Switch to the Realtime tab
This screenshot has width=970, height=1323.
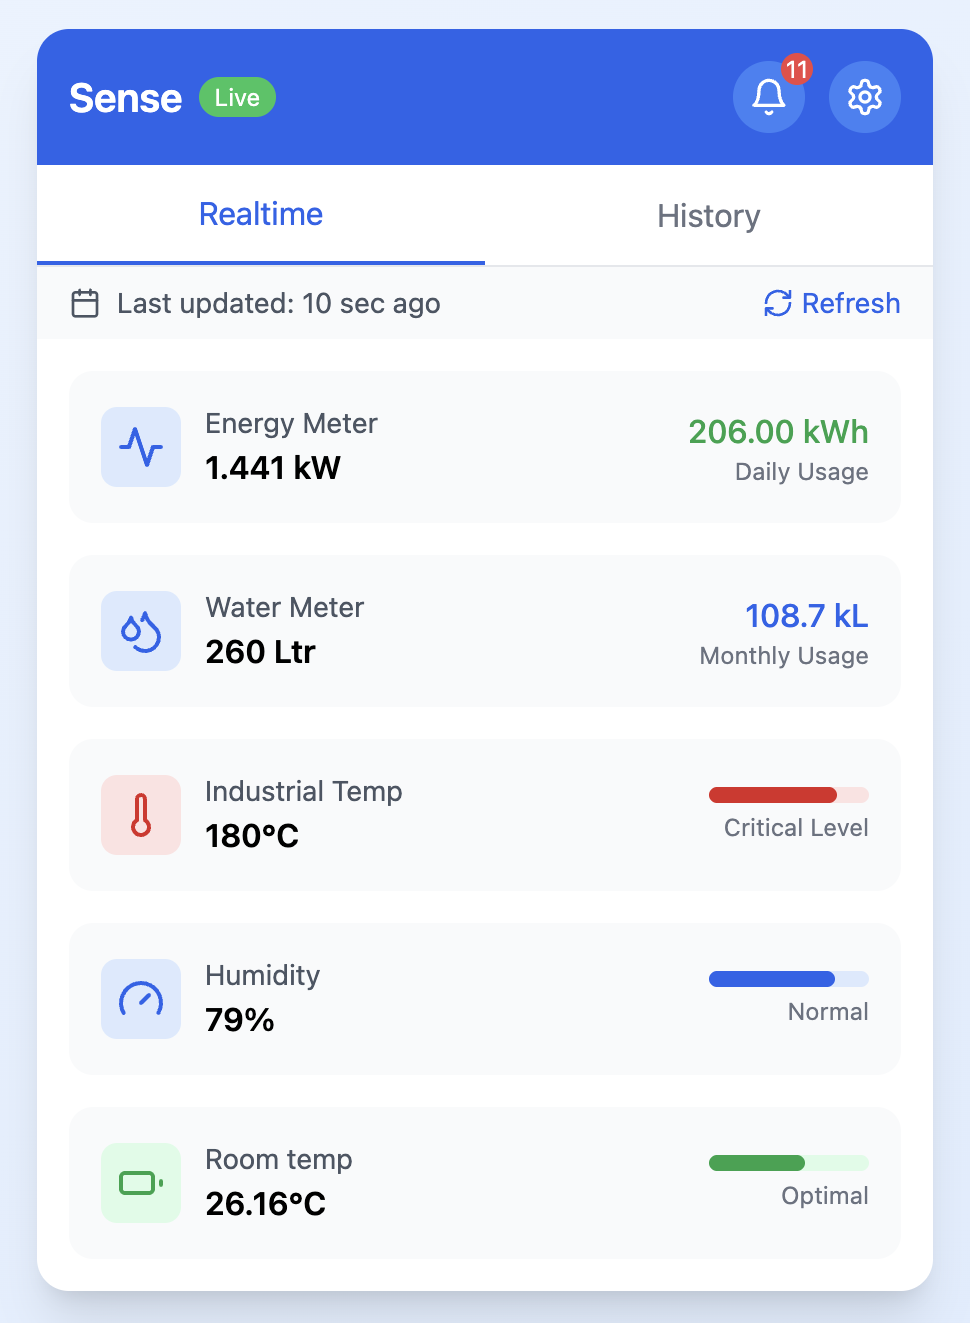[261, 215]
